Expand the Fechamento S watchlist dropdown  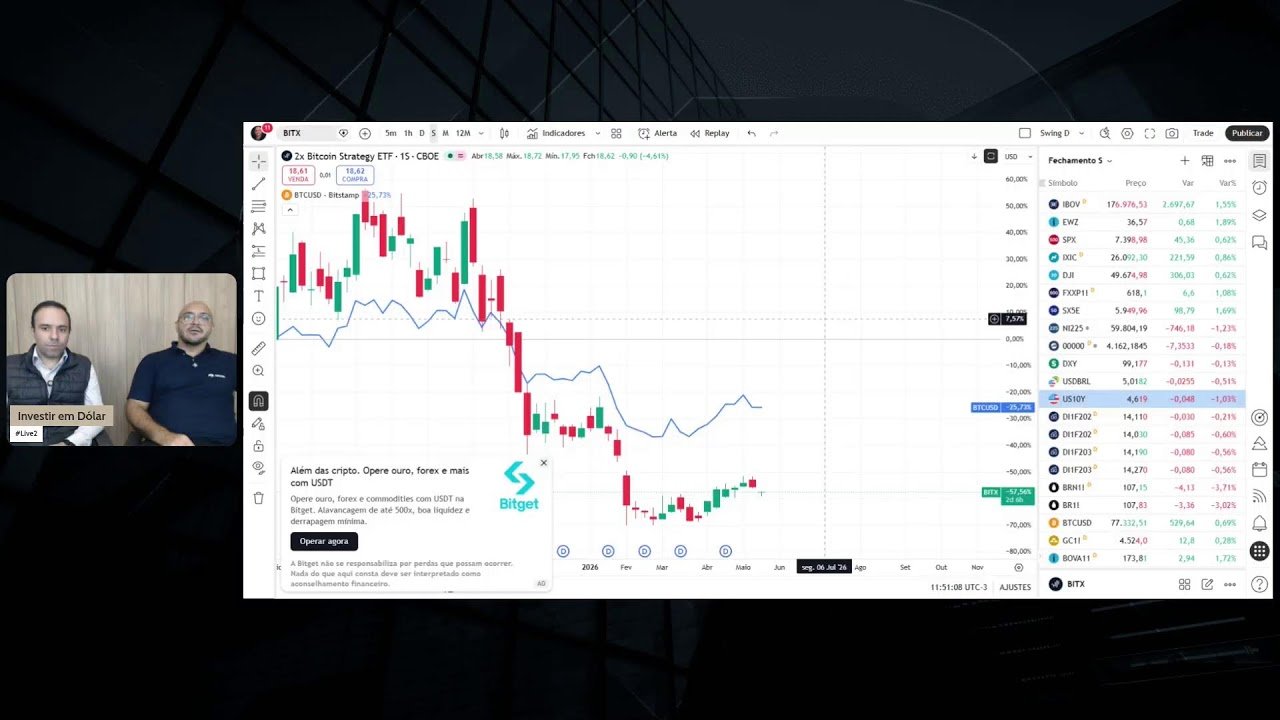point(1080,161)
